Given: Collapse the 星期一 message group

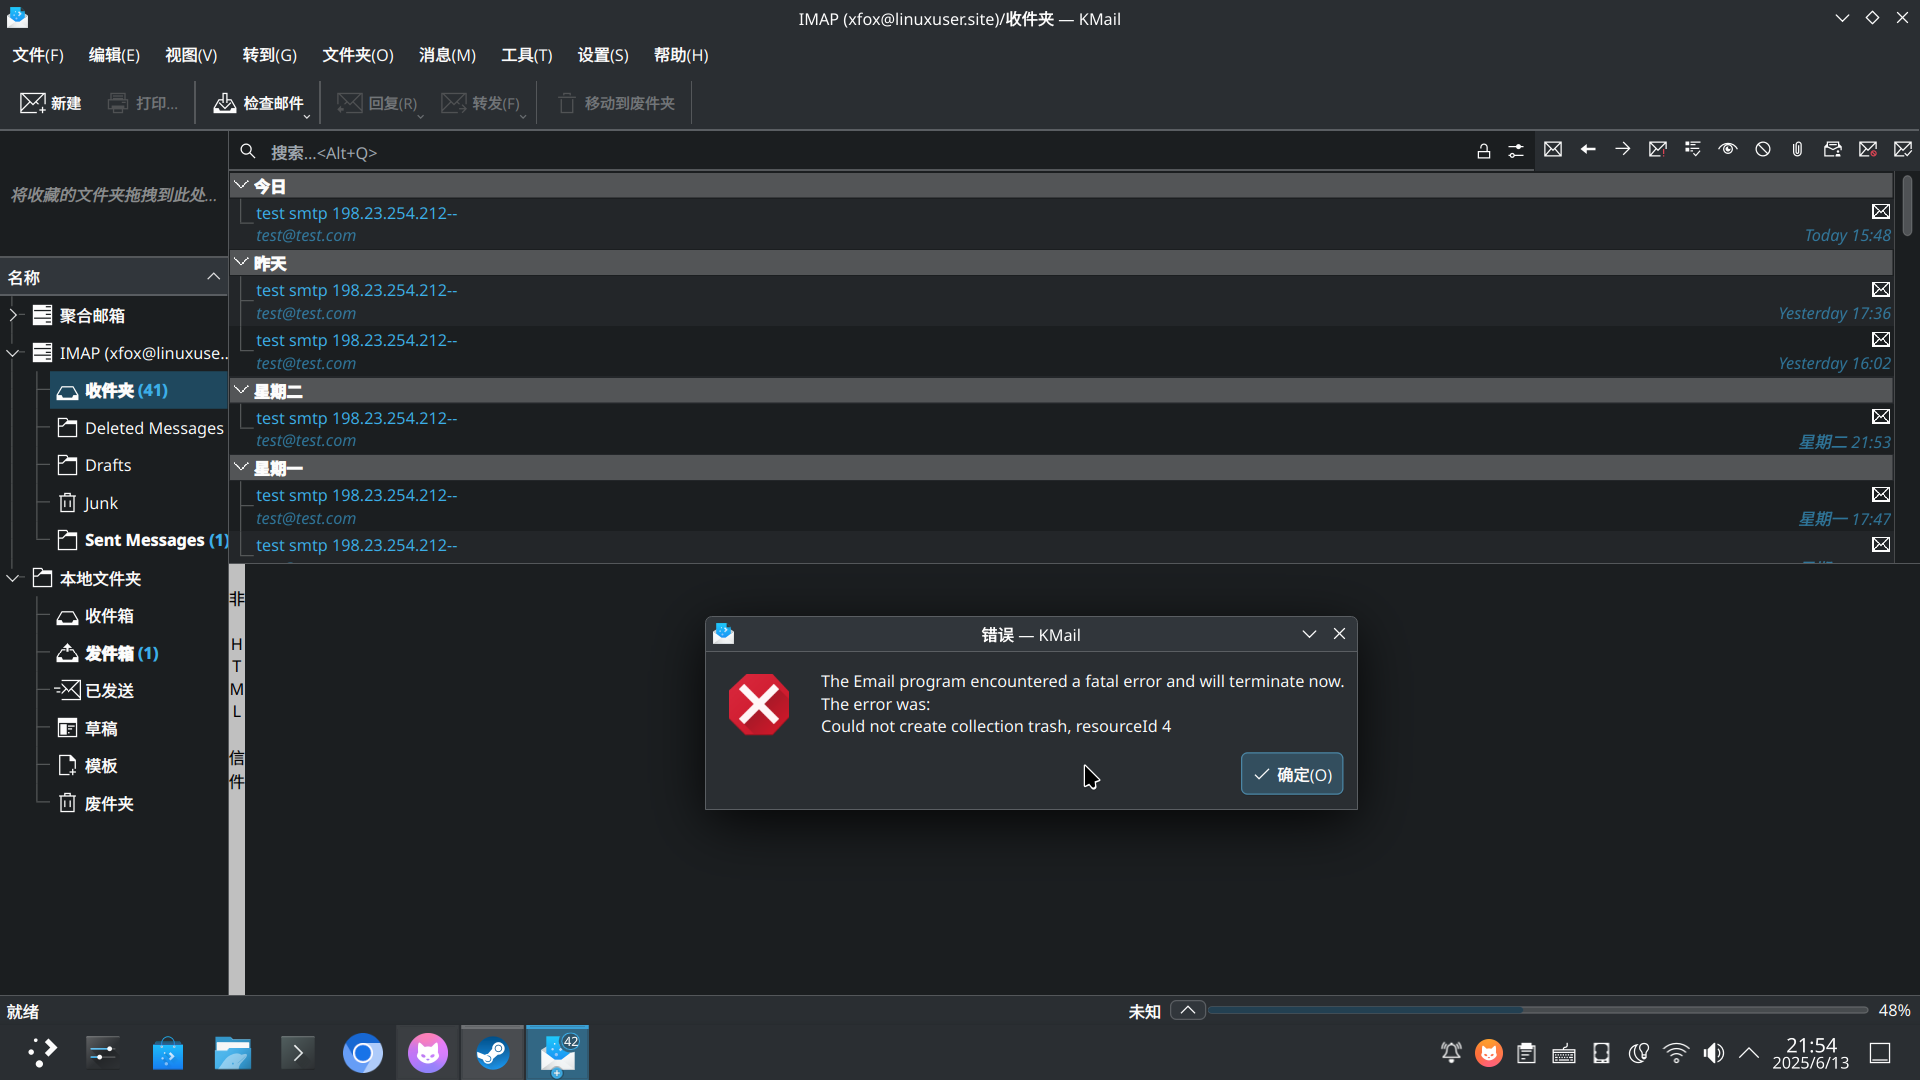Looking at the screenshot, I should [241, 467].
